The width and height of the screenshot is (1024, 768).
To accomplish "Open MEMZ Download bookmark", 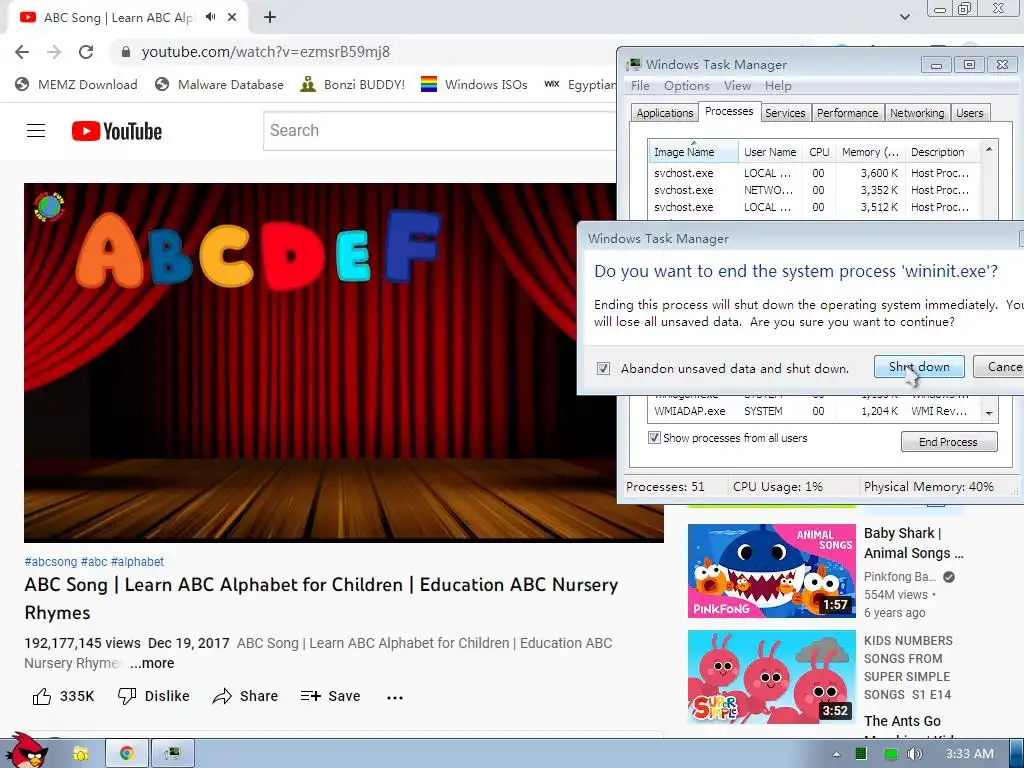I will (x=76, y=84).
